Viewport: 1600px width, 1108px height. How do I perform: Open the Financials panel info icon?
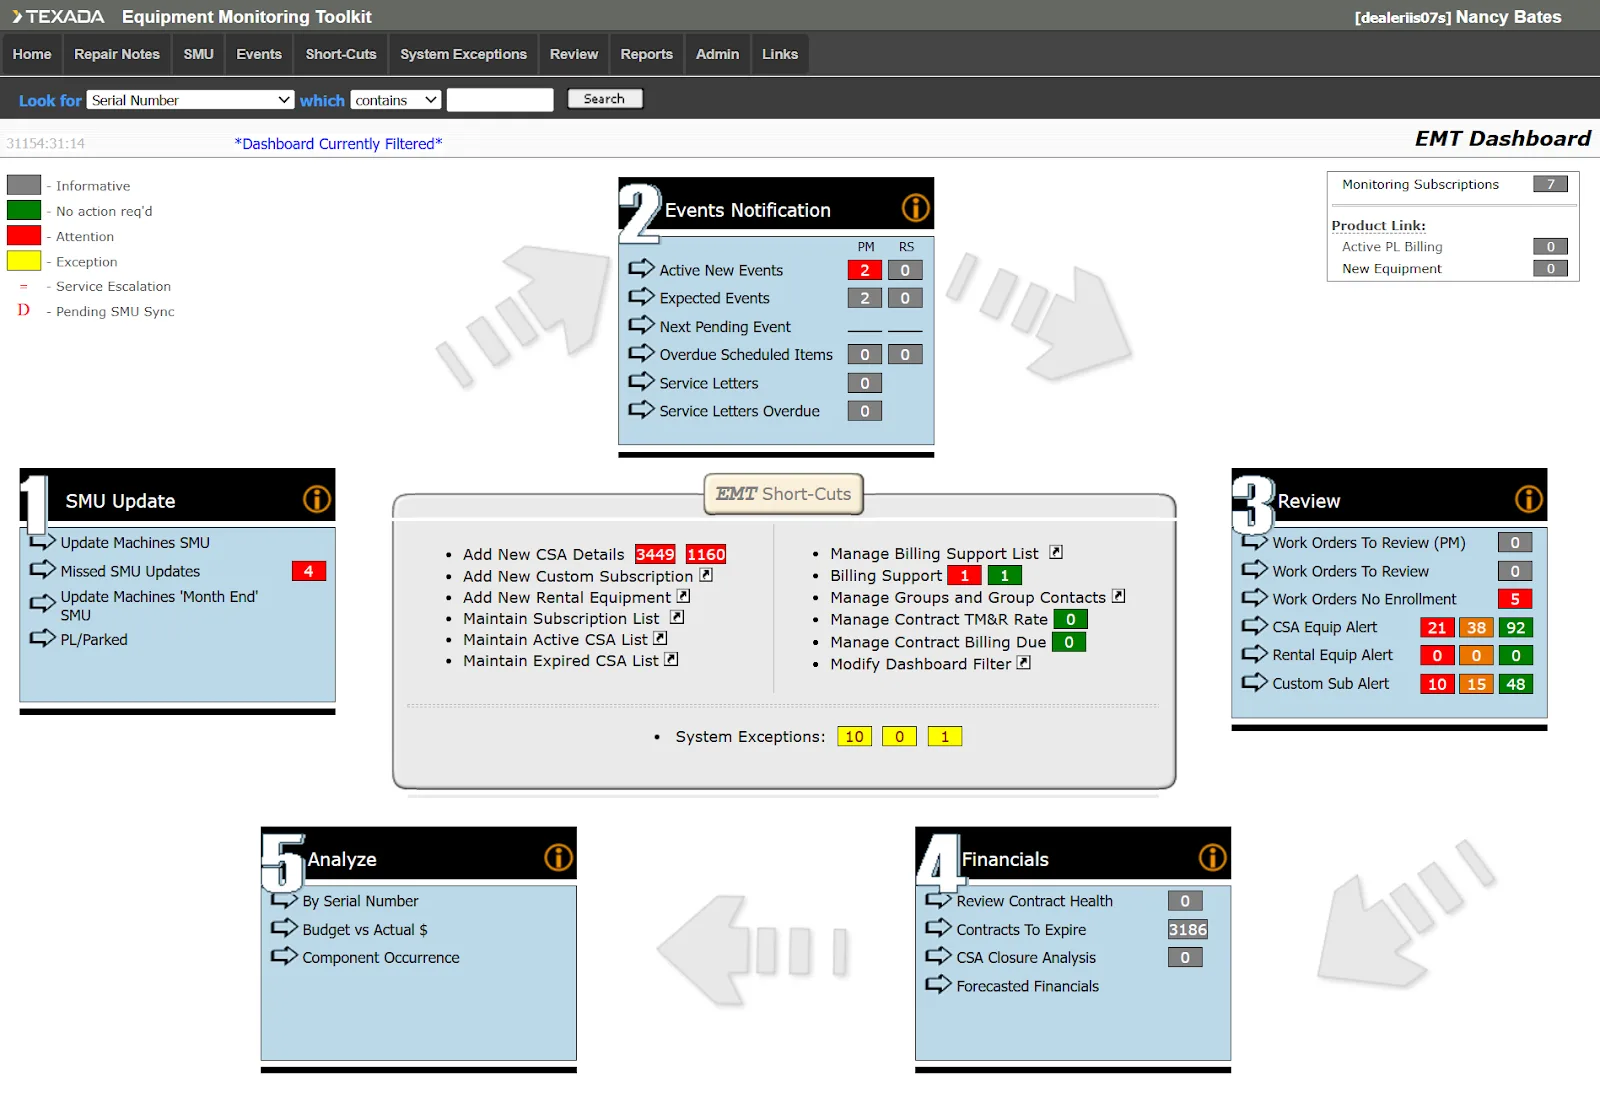tap(1212, 857)
